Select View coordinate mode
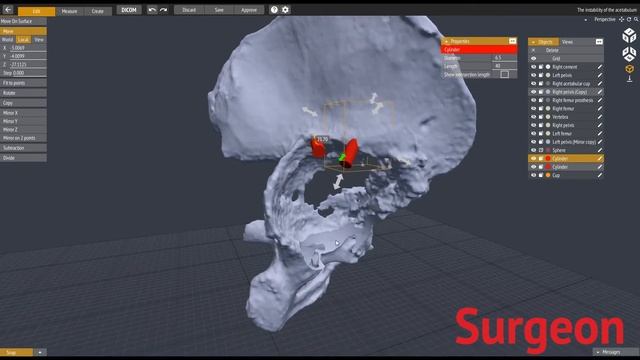 pos(39,40)
